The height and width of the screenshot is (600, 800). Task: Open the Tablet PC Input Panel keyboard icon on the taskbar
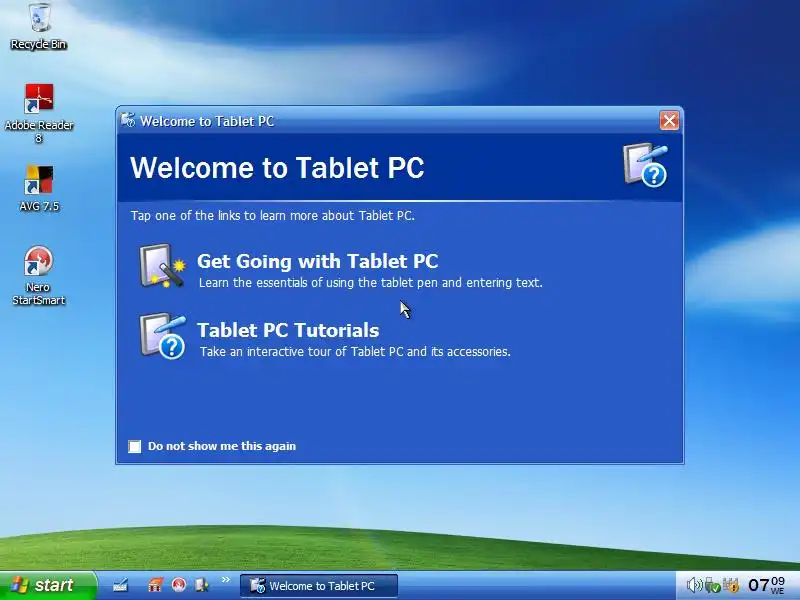[120, 585]
